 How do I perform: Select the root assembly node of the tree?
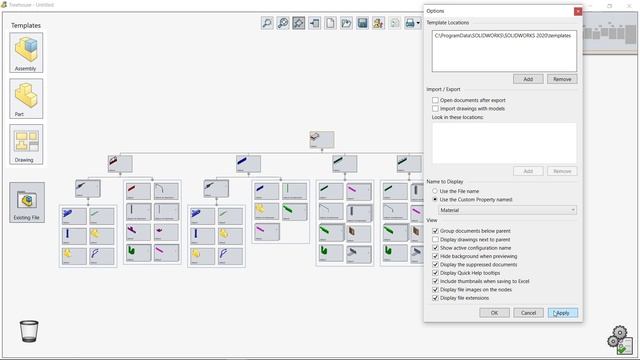click(322, 140)
